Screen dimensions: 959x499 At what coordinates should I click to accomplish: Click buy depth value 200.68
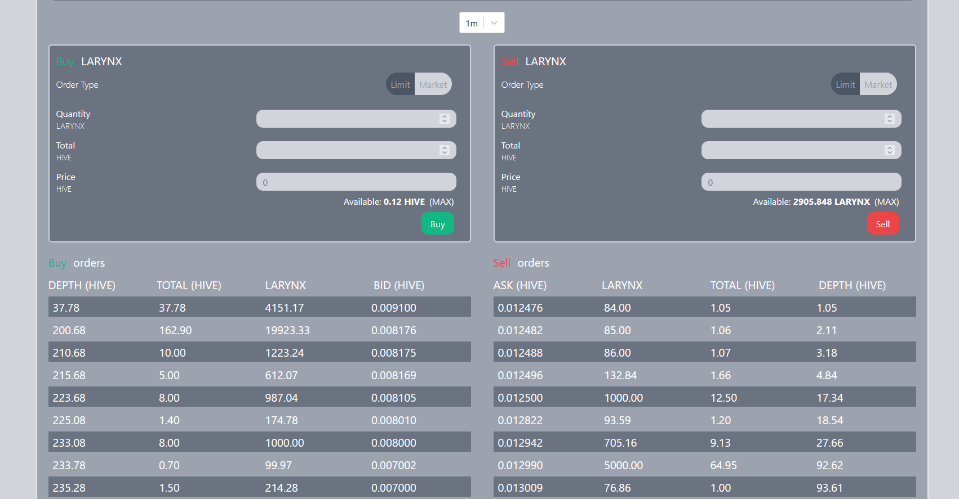click(x=69, y=330)
